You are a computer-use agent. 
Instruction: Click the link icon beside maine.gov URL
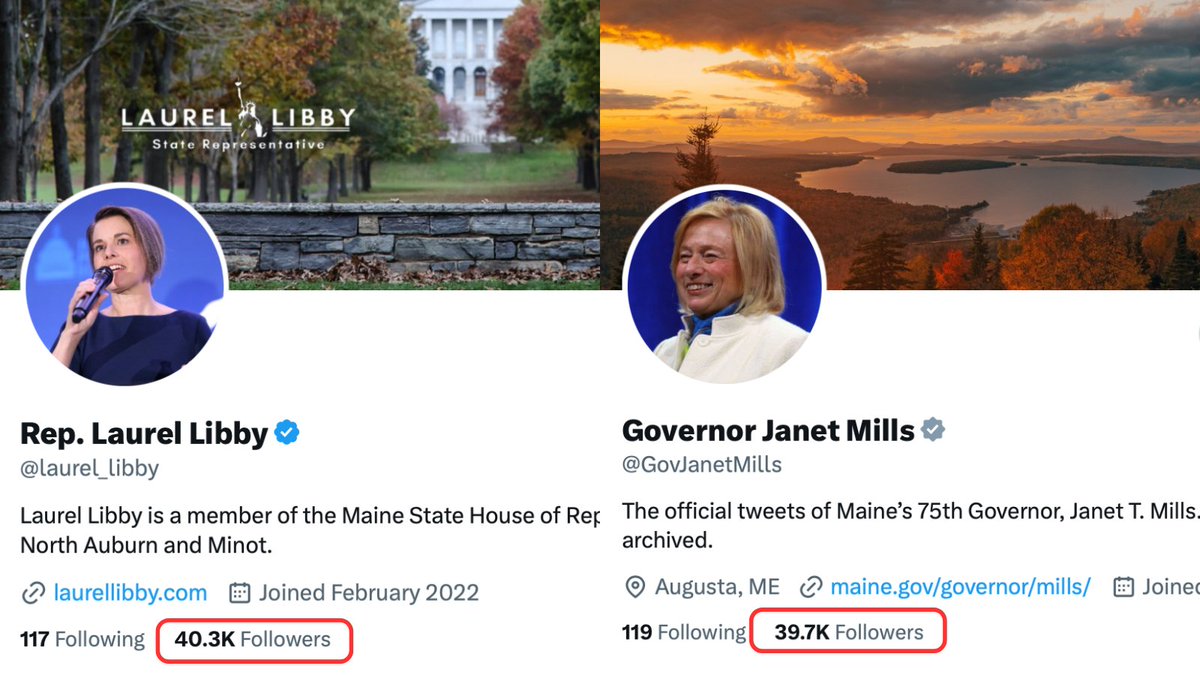point(812,587)
